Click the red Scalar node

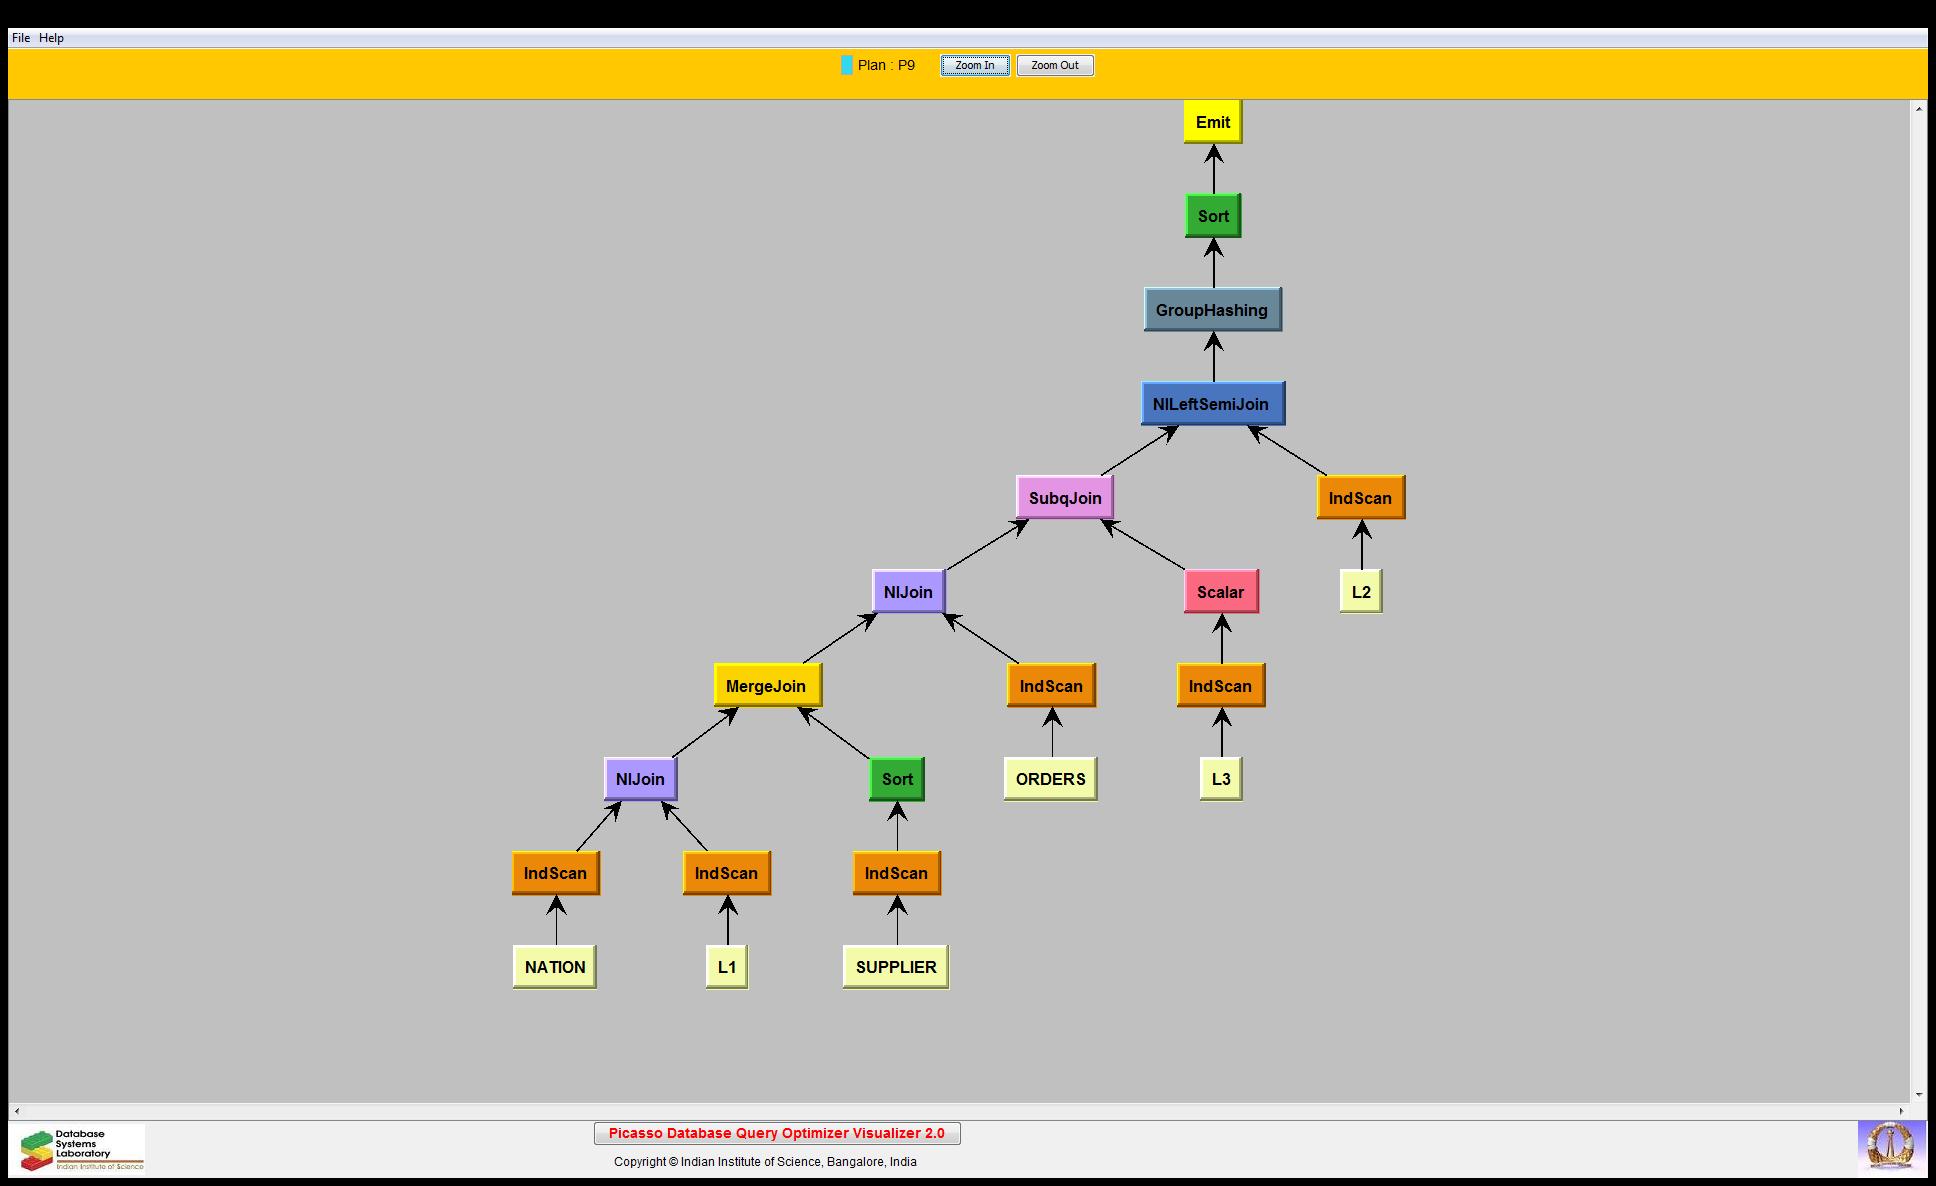click(x=1220, y=592)
